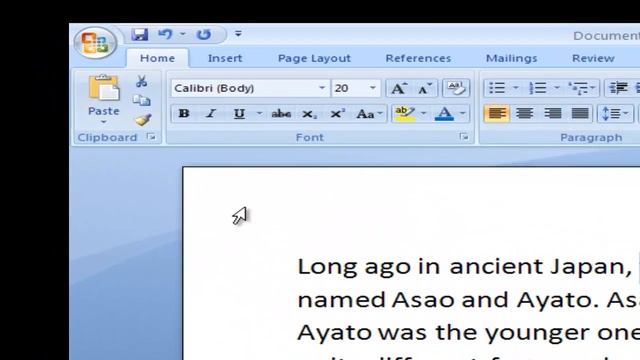640x360 pixels.
Task: Open the Review tab
Action: point(593,58)
